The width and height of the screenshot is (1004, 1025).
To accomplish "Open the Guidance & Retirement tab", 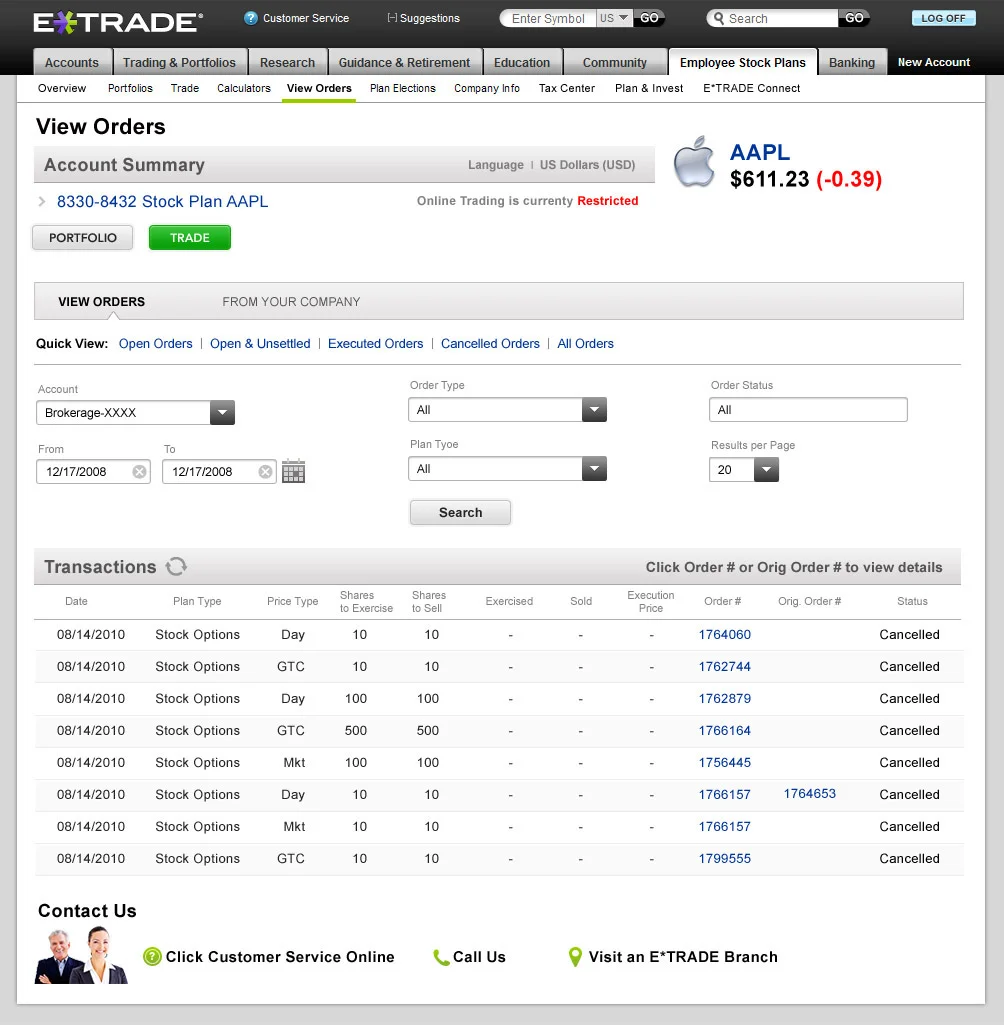I will tap(404, 62).
